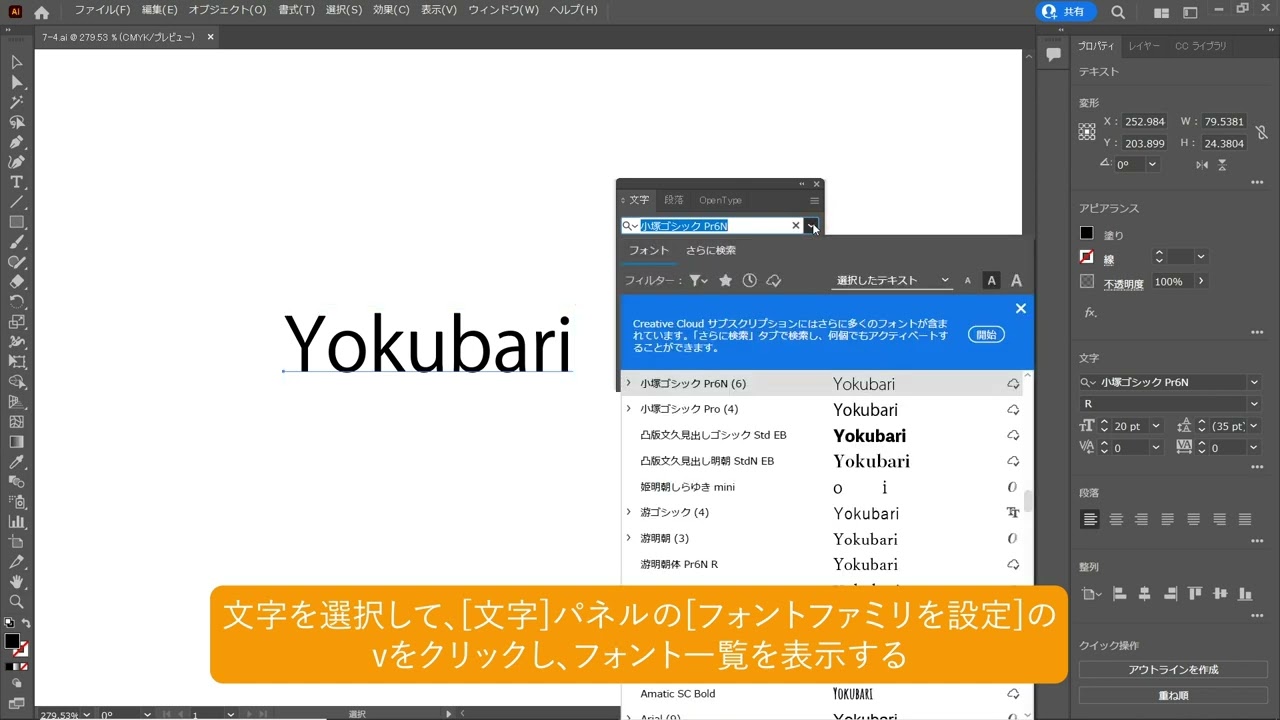The width and height of the screenshot is (1280, 720).
Task: Select the Magic Wand tool
Action: point(17,102)
